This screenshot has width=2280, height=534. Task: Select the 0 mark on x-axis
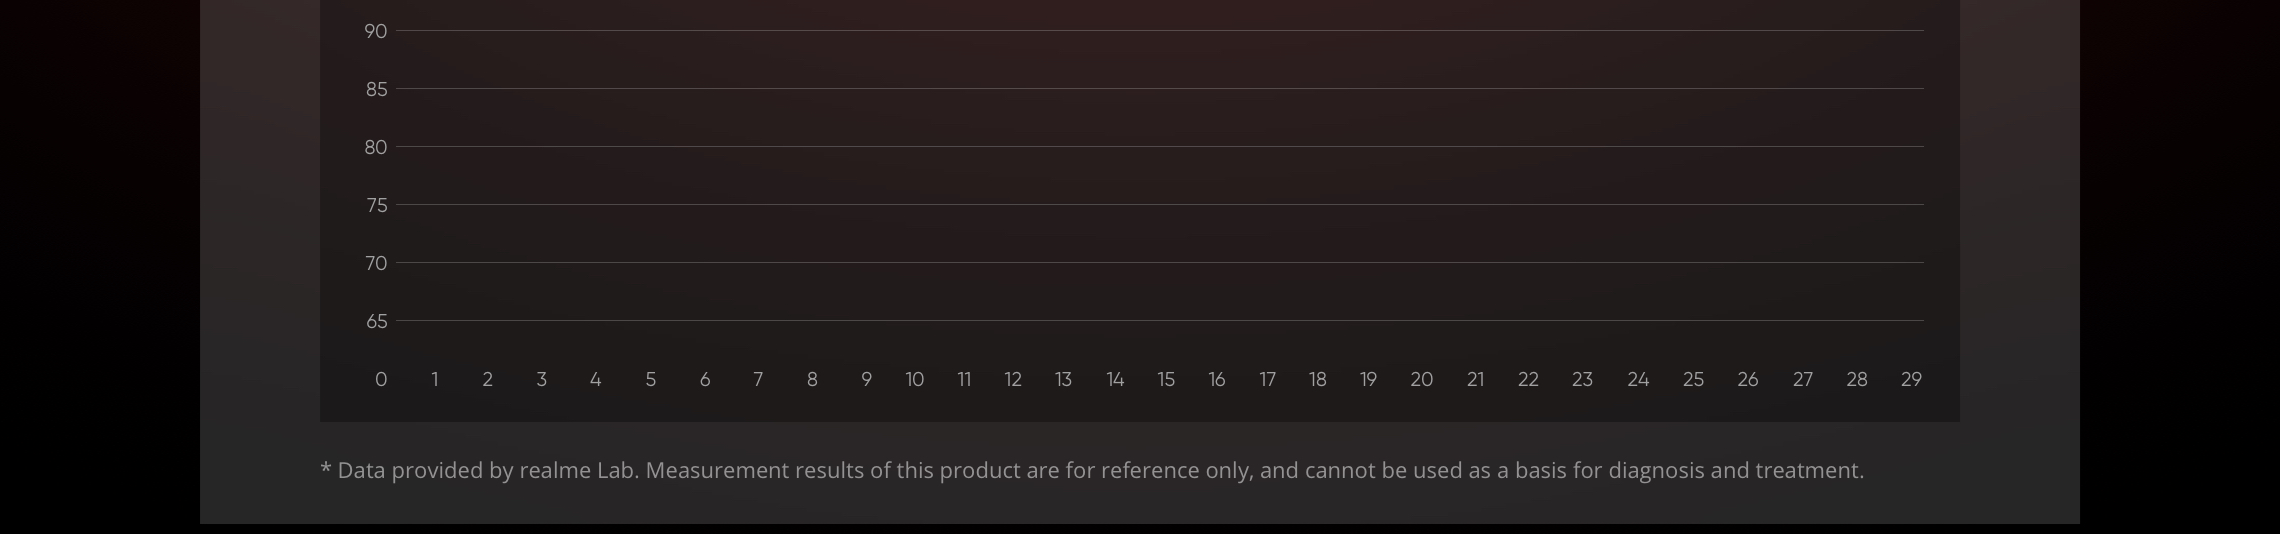click(x=381, y=380)
